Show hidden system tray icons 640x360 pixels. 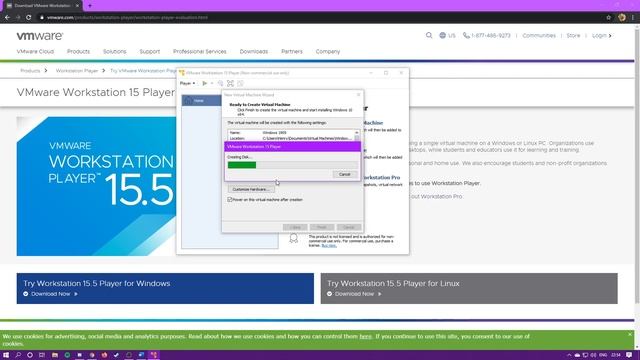click(569, 355)
